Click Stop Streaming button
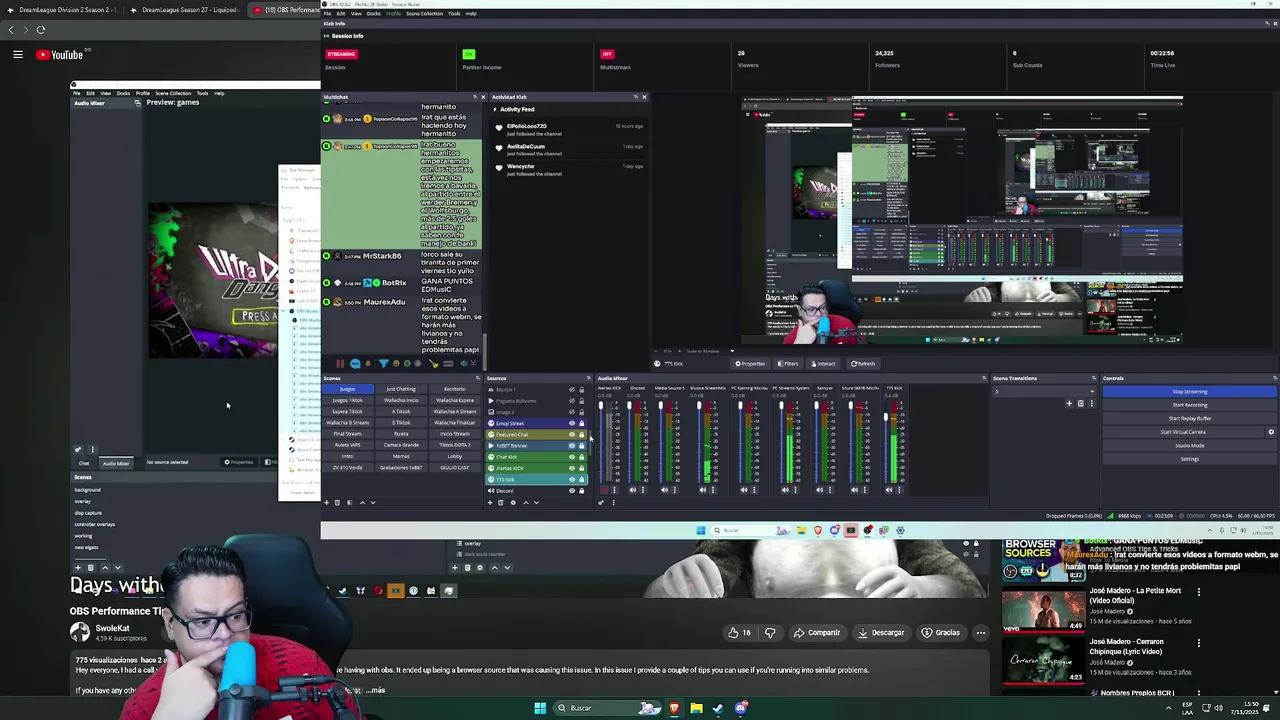This screenshot has width=1280, height=720. coord(1190,391)
